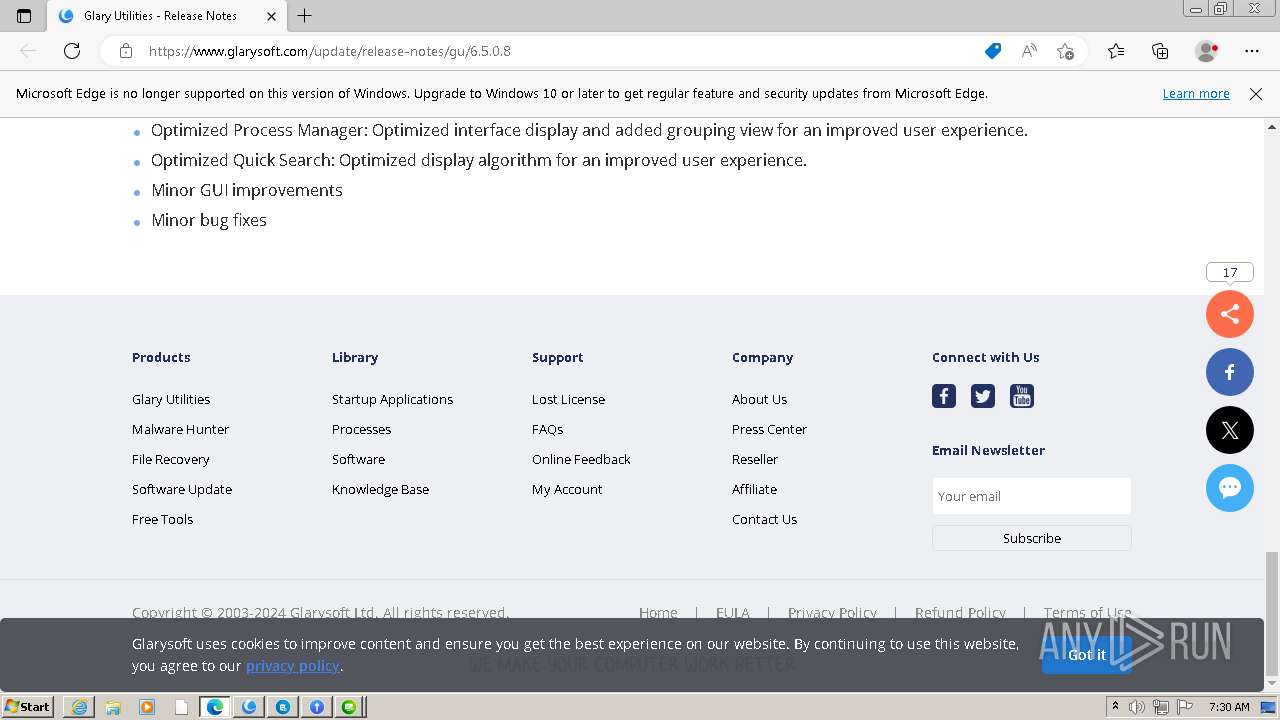This screenshot has height=720, width=1280.
Task: Open the Knowledge Base link
Action: pos(380,489)
